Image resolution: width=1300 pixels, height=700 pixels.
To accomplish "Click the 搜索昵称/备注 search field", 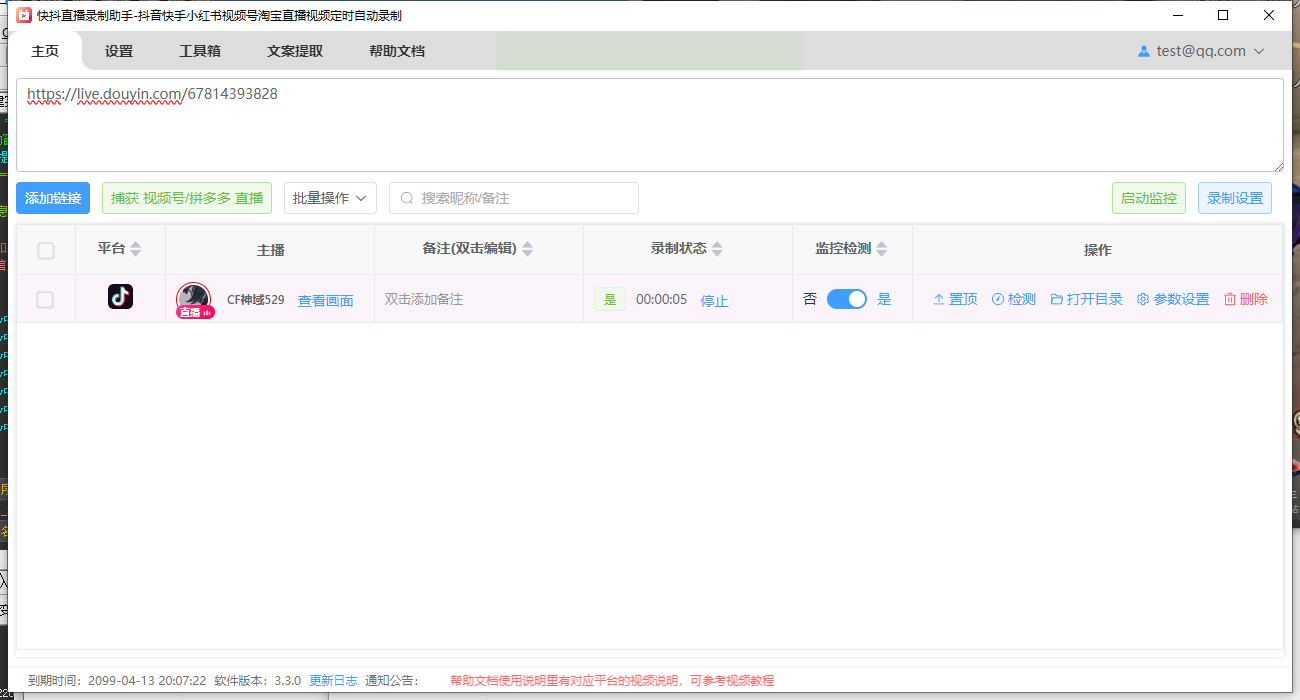I will [513, 197].
